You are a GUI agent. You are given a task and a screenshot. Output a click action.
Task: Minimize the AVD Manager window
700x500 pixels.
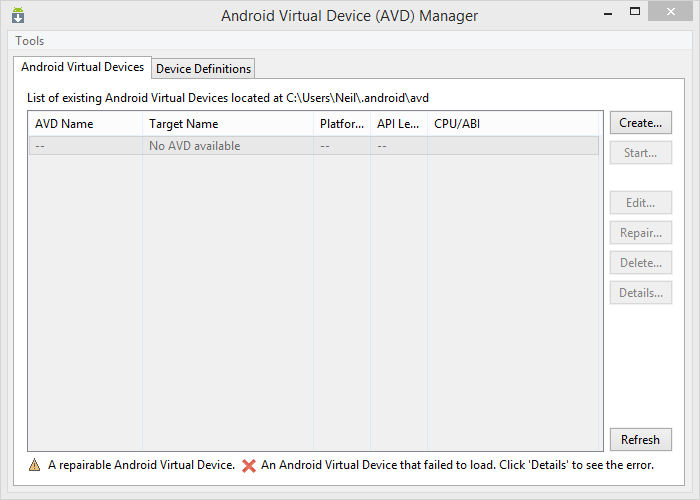(x=610, y=12)
